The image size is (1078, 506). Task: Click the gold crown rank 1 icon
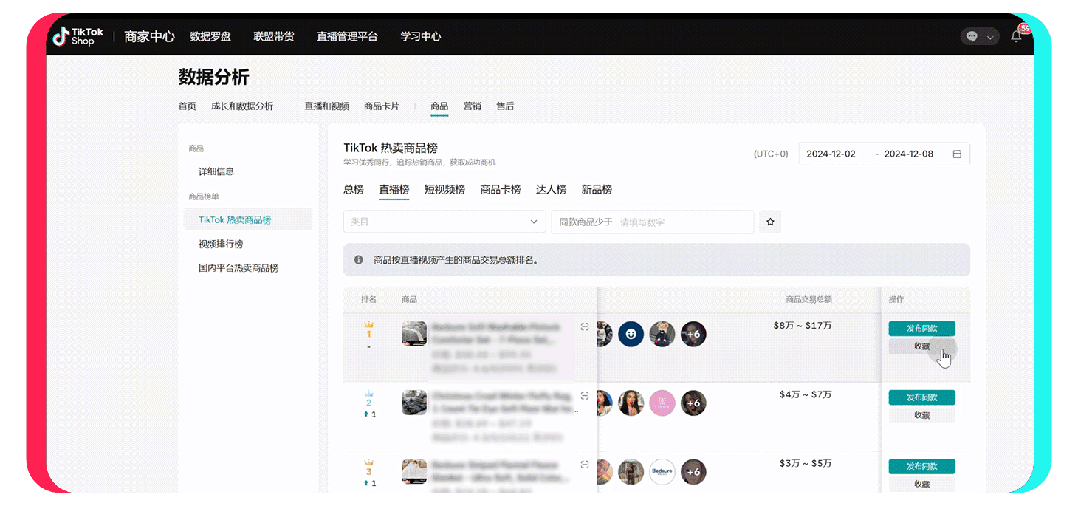[368, 324]
